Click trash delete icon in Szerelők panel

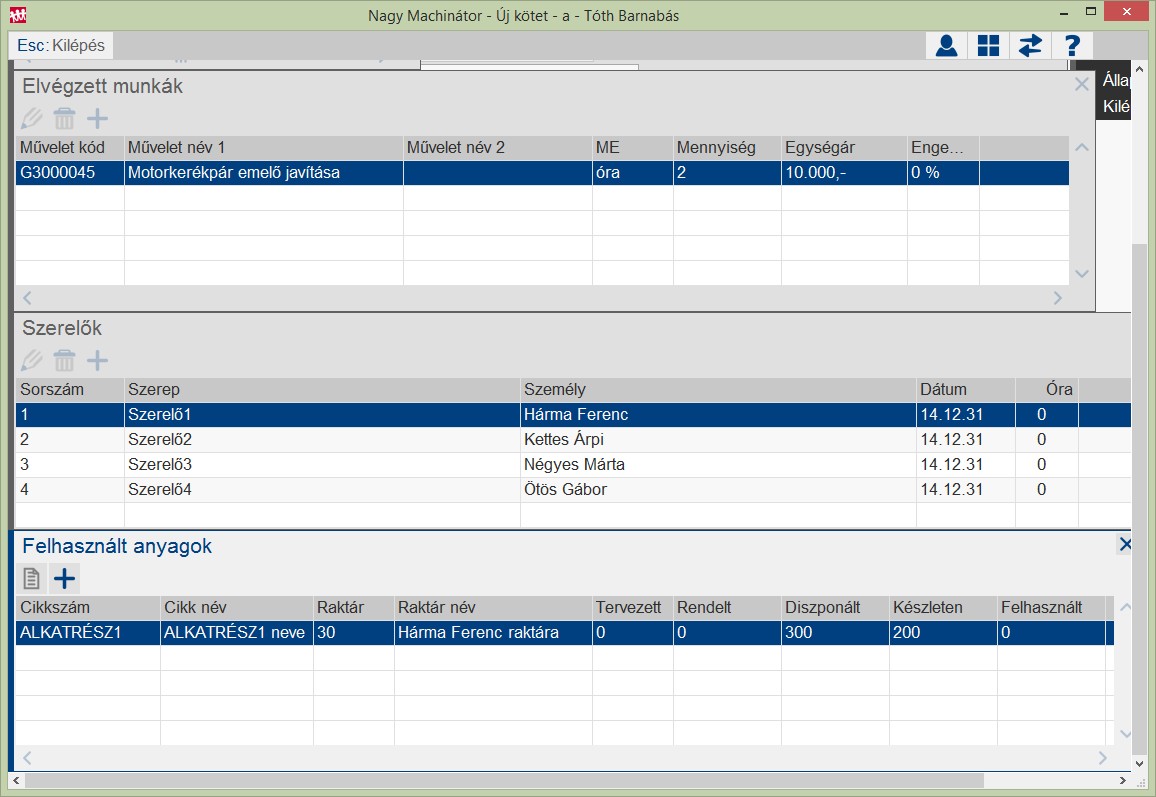[x=65, y=360]
